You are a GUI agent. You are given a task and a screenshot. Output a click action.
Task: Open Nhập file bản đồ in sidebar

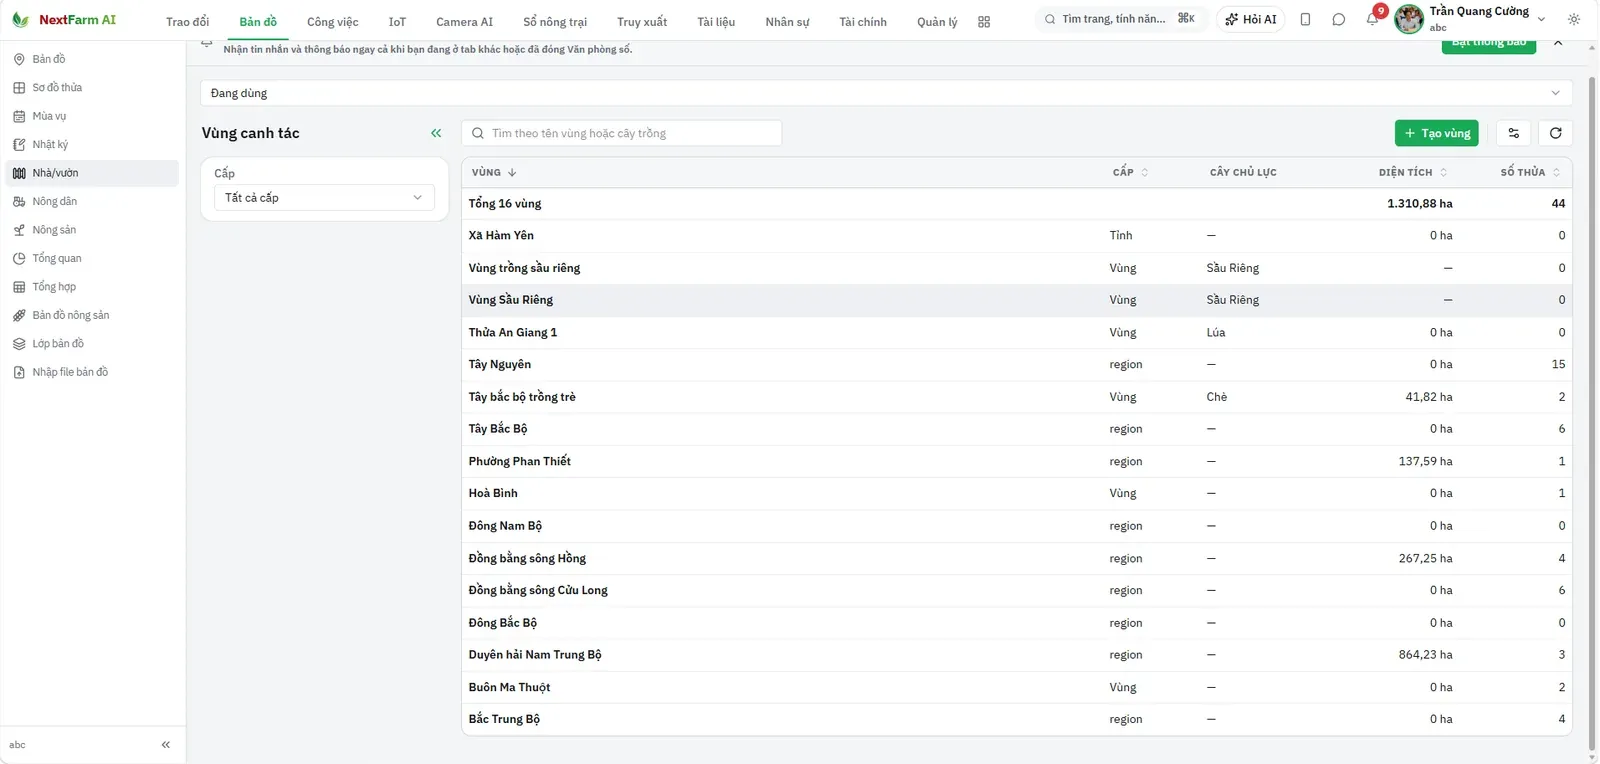point(92,372)
